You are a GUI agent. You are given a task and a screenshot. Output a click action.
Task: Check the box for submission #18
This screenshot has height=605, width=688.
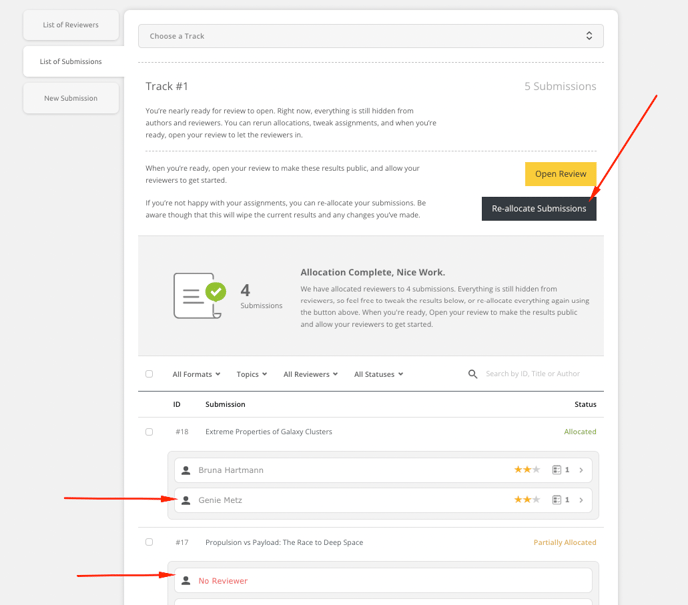click(149, 432)
